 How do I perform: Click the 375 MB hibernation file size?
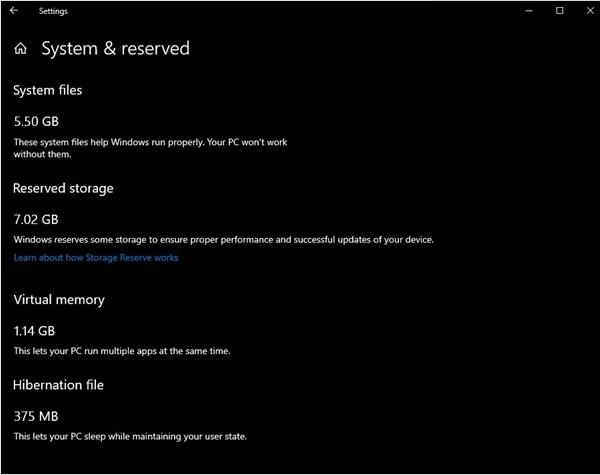tap(36, 416)
